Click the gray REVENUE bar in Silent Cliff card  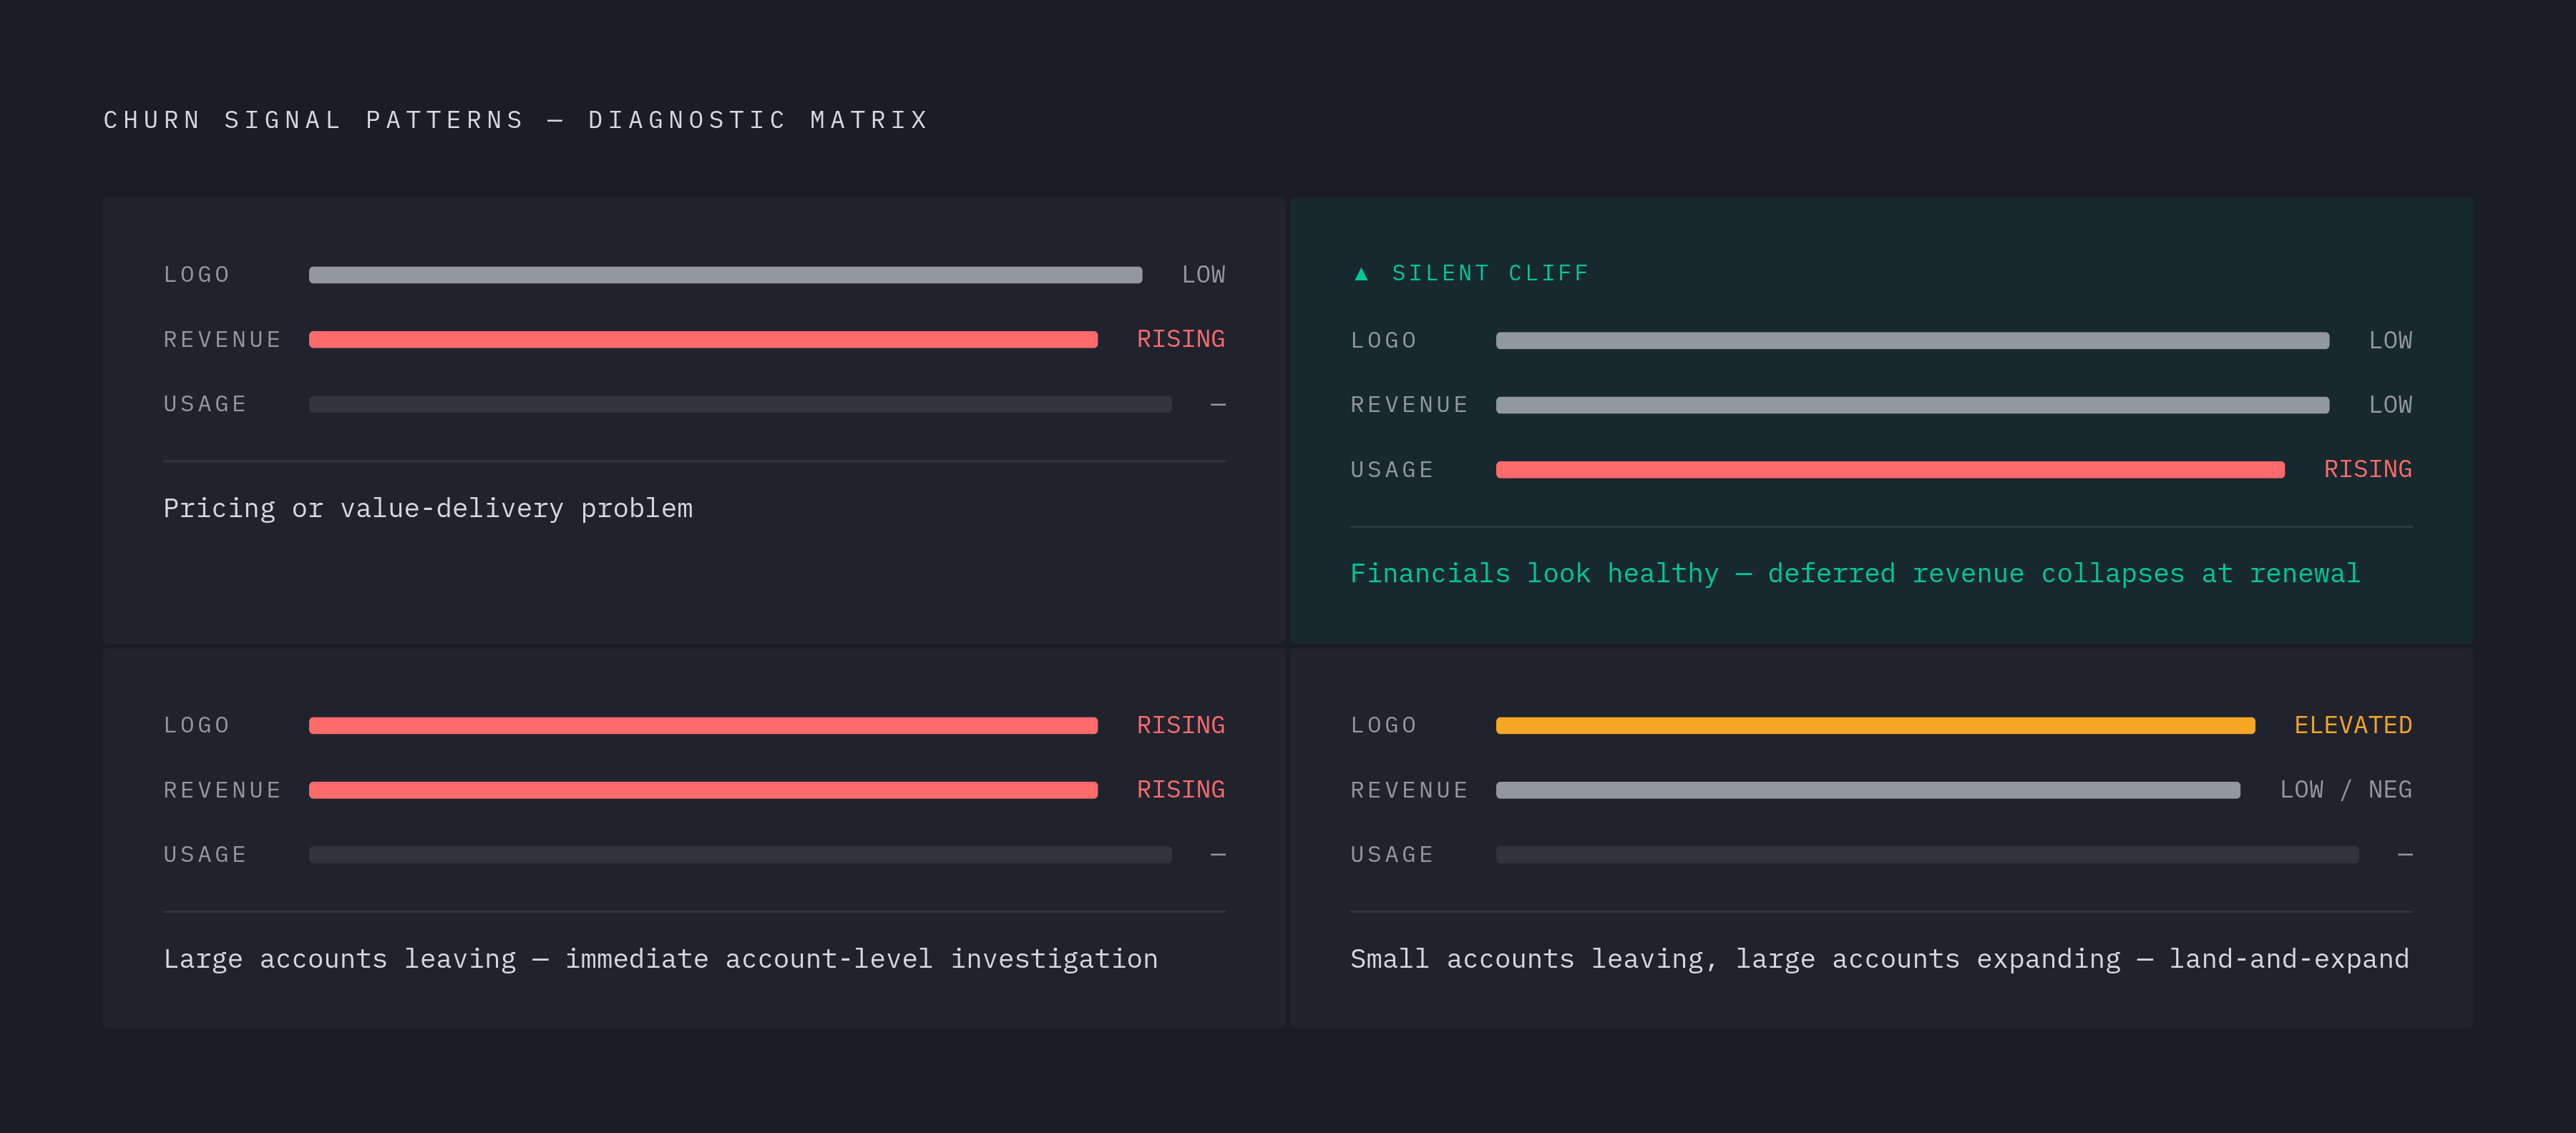click(1912, 405)
